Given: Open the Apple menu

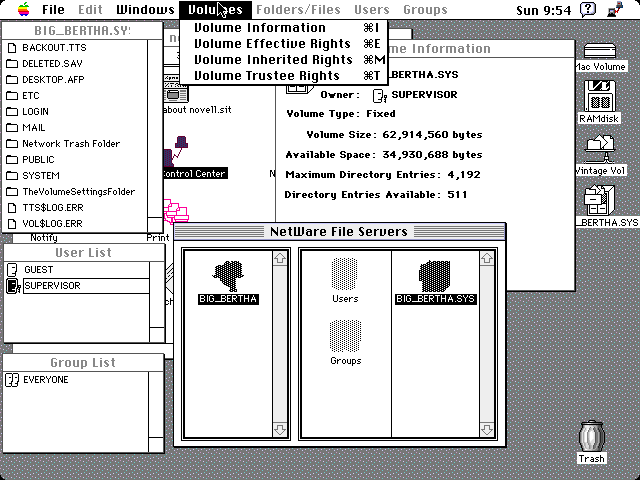Looking at the screenshot, I should pos(22,10).
